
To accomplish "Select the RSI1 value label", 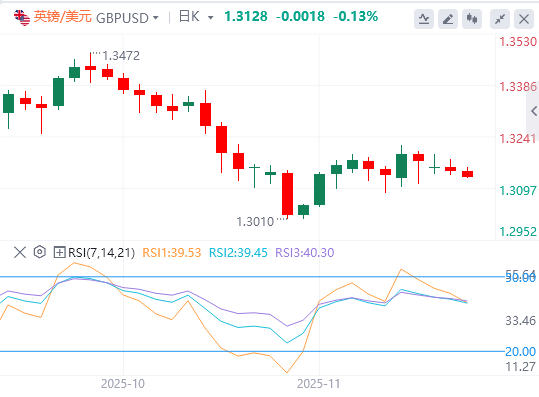I will [x=172, y=253].
